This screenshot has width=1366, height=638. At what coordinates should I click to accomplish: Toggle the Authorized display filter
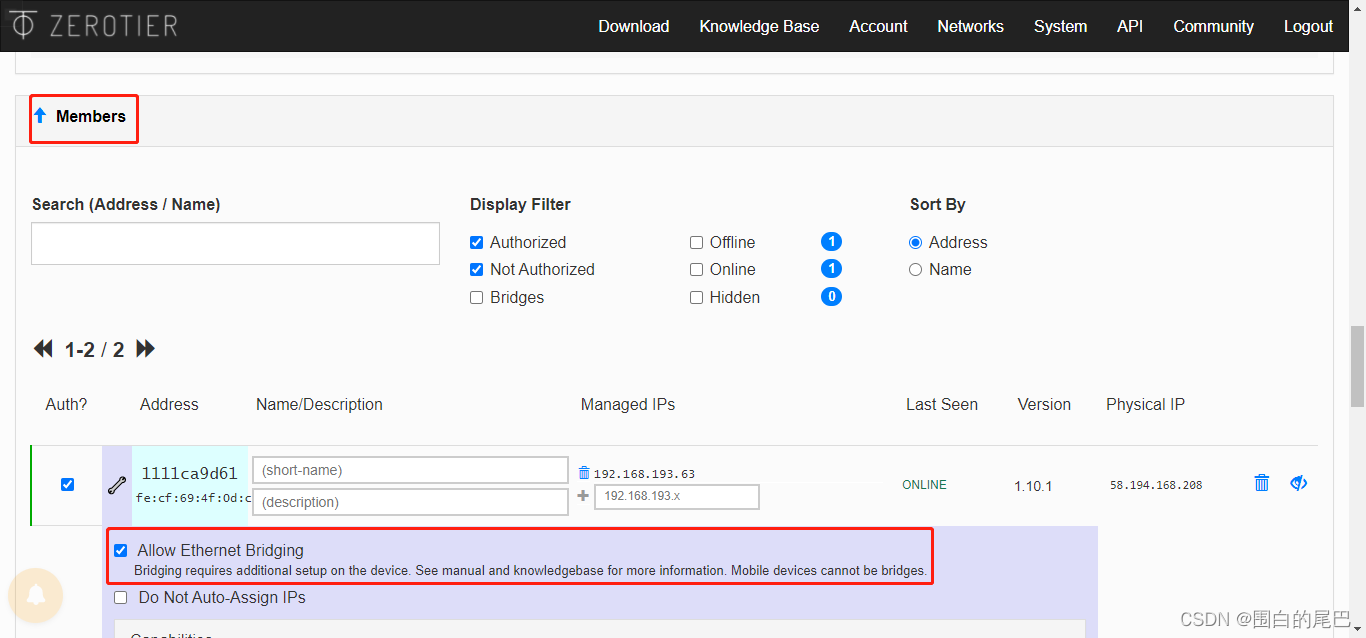pyautogui.click(x=476, y=242)
